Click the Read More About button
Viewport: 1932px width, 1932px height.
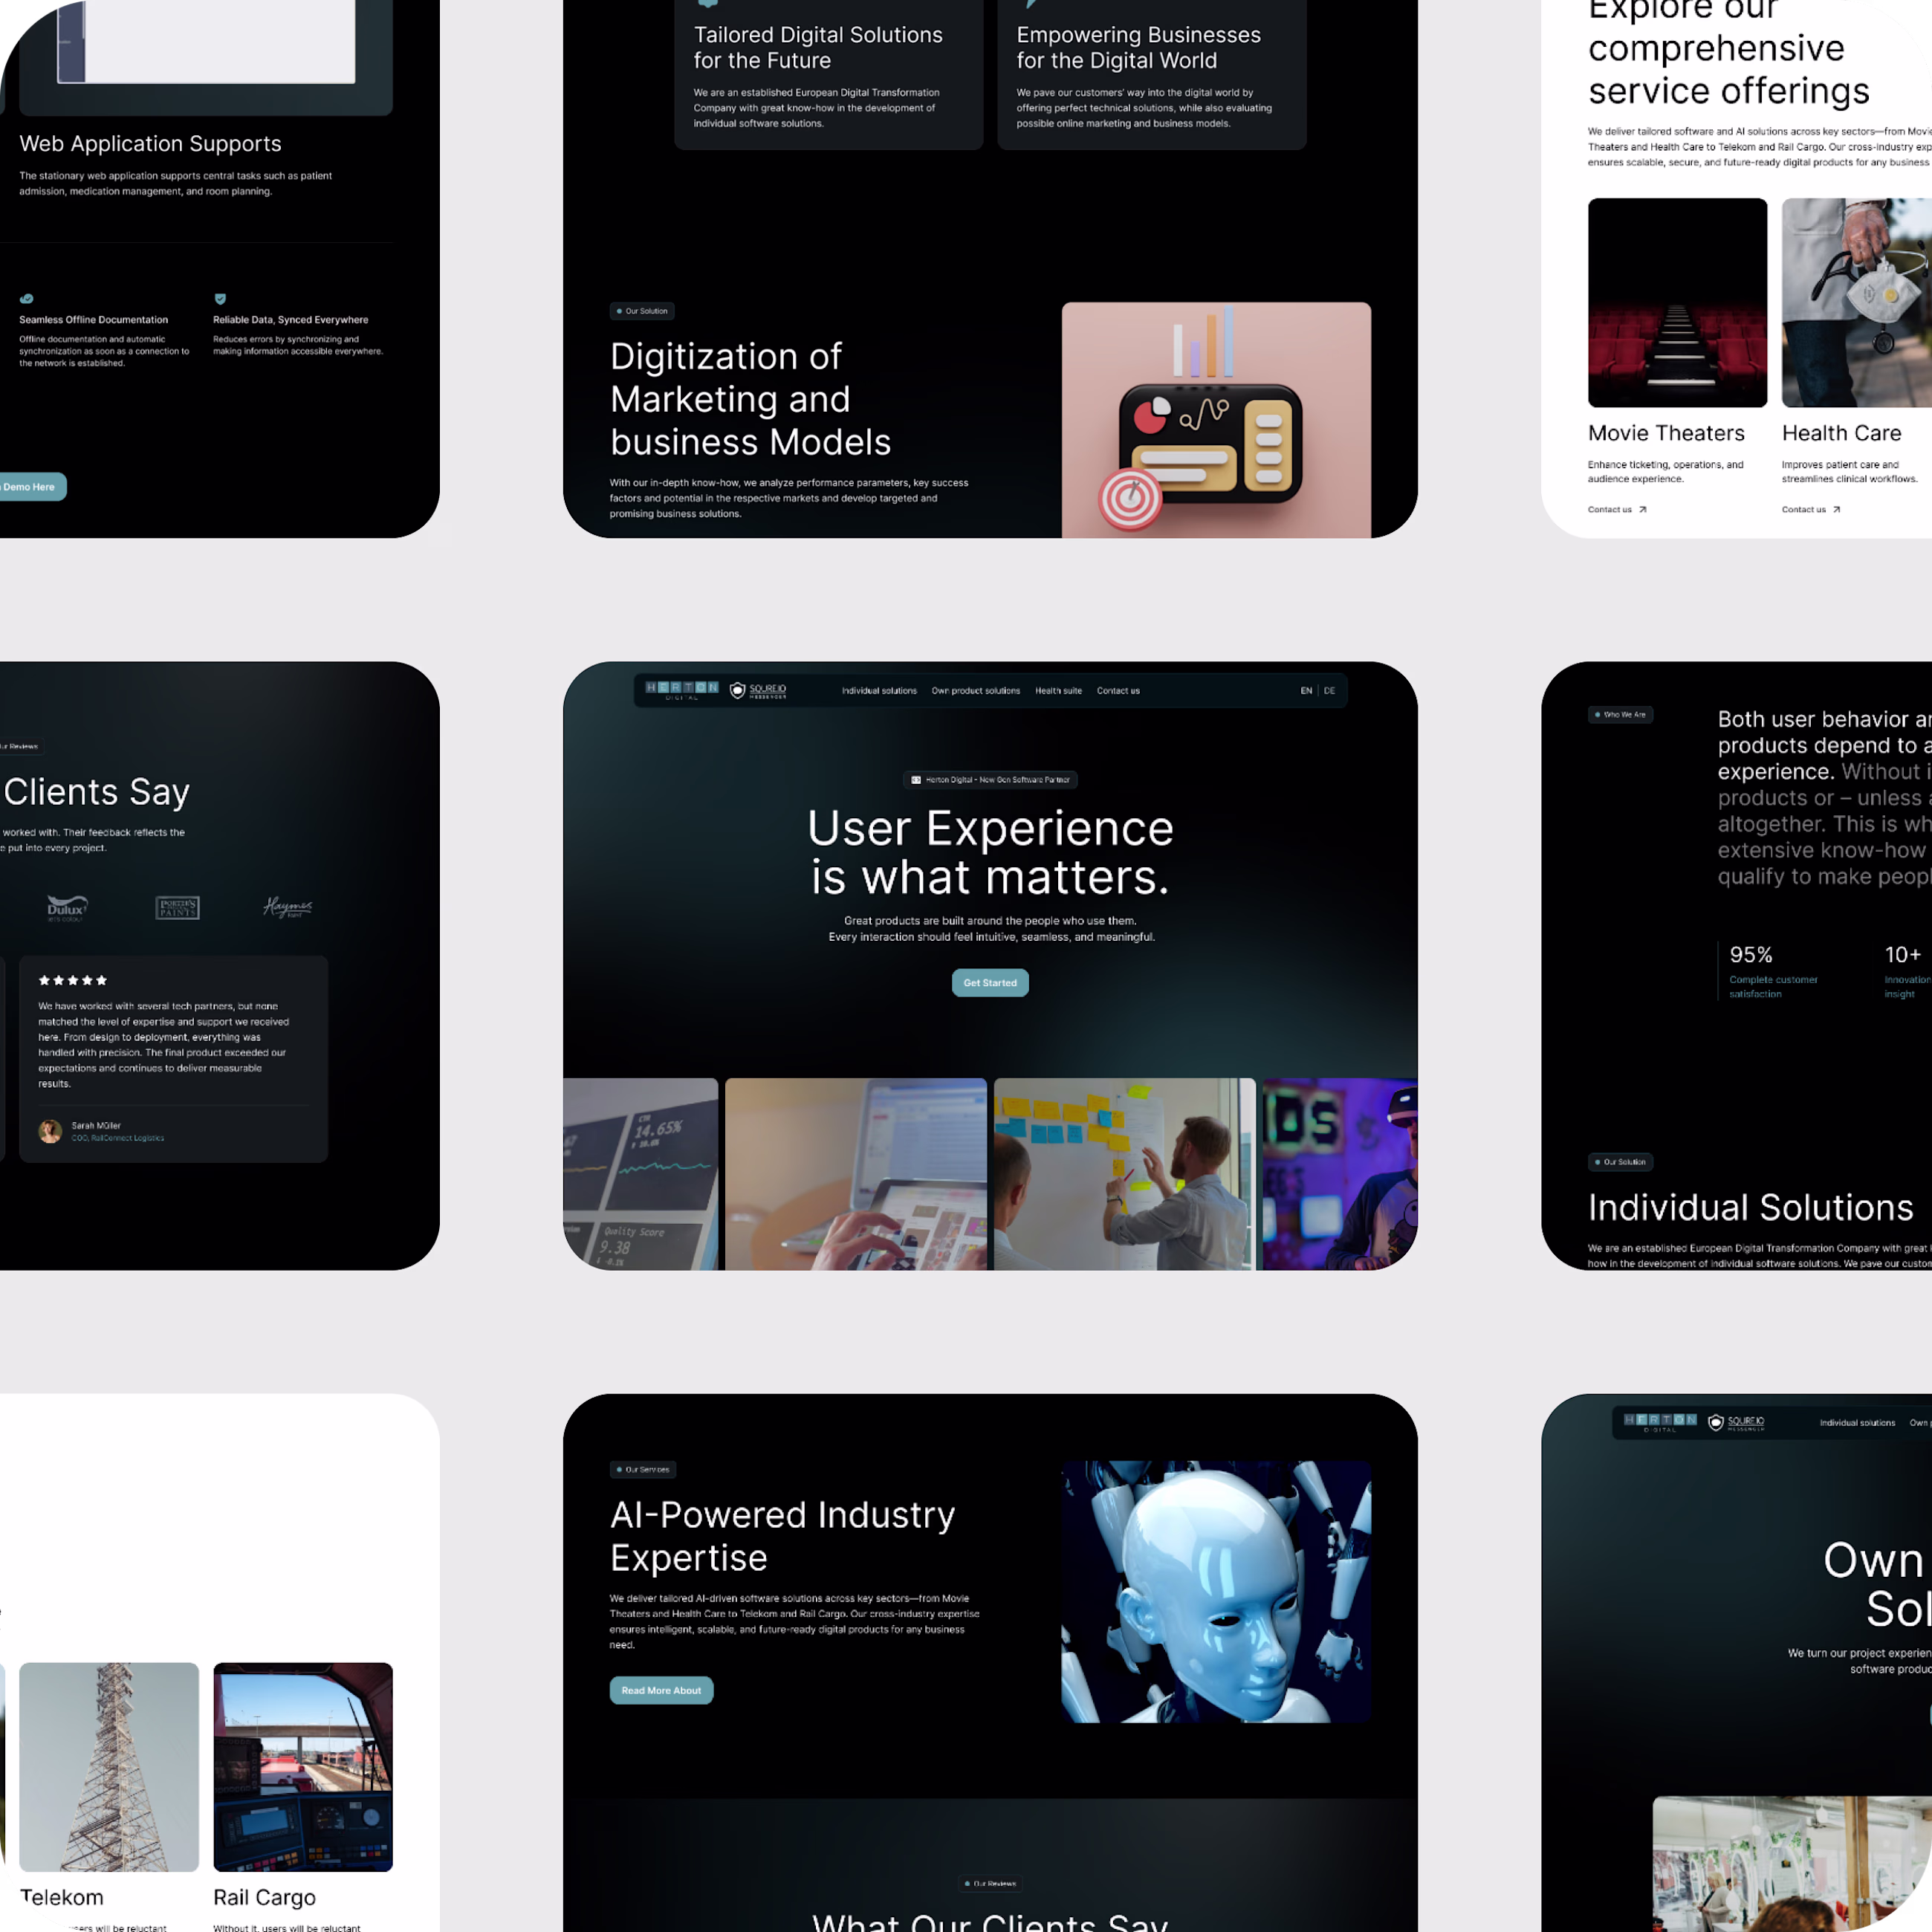(x=661, y=1690)
